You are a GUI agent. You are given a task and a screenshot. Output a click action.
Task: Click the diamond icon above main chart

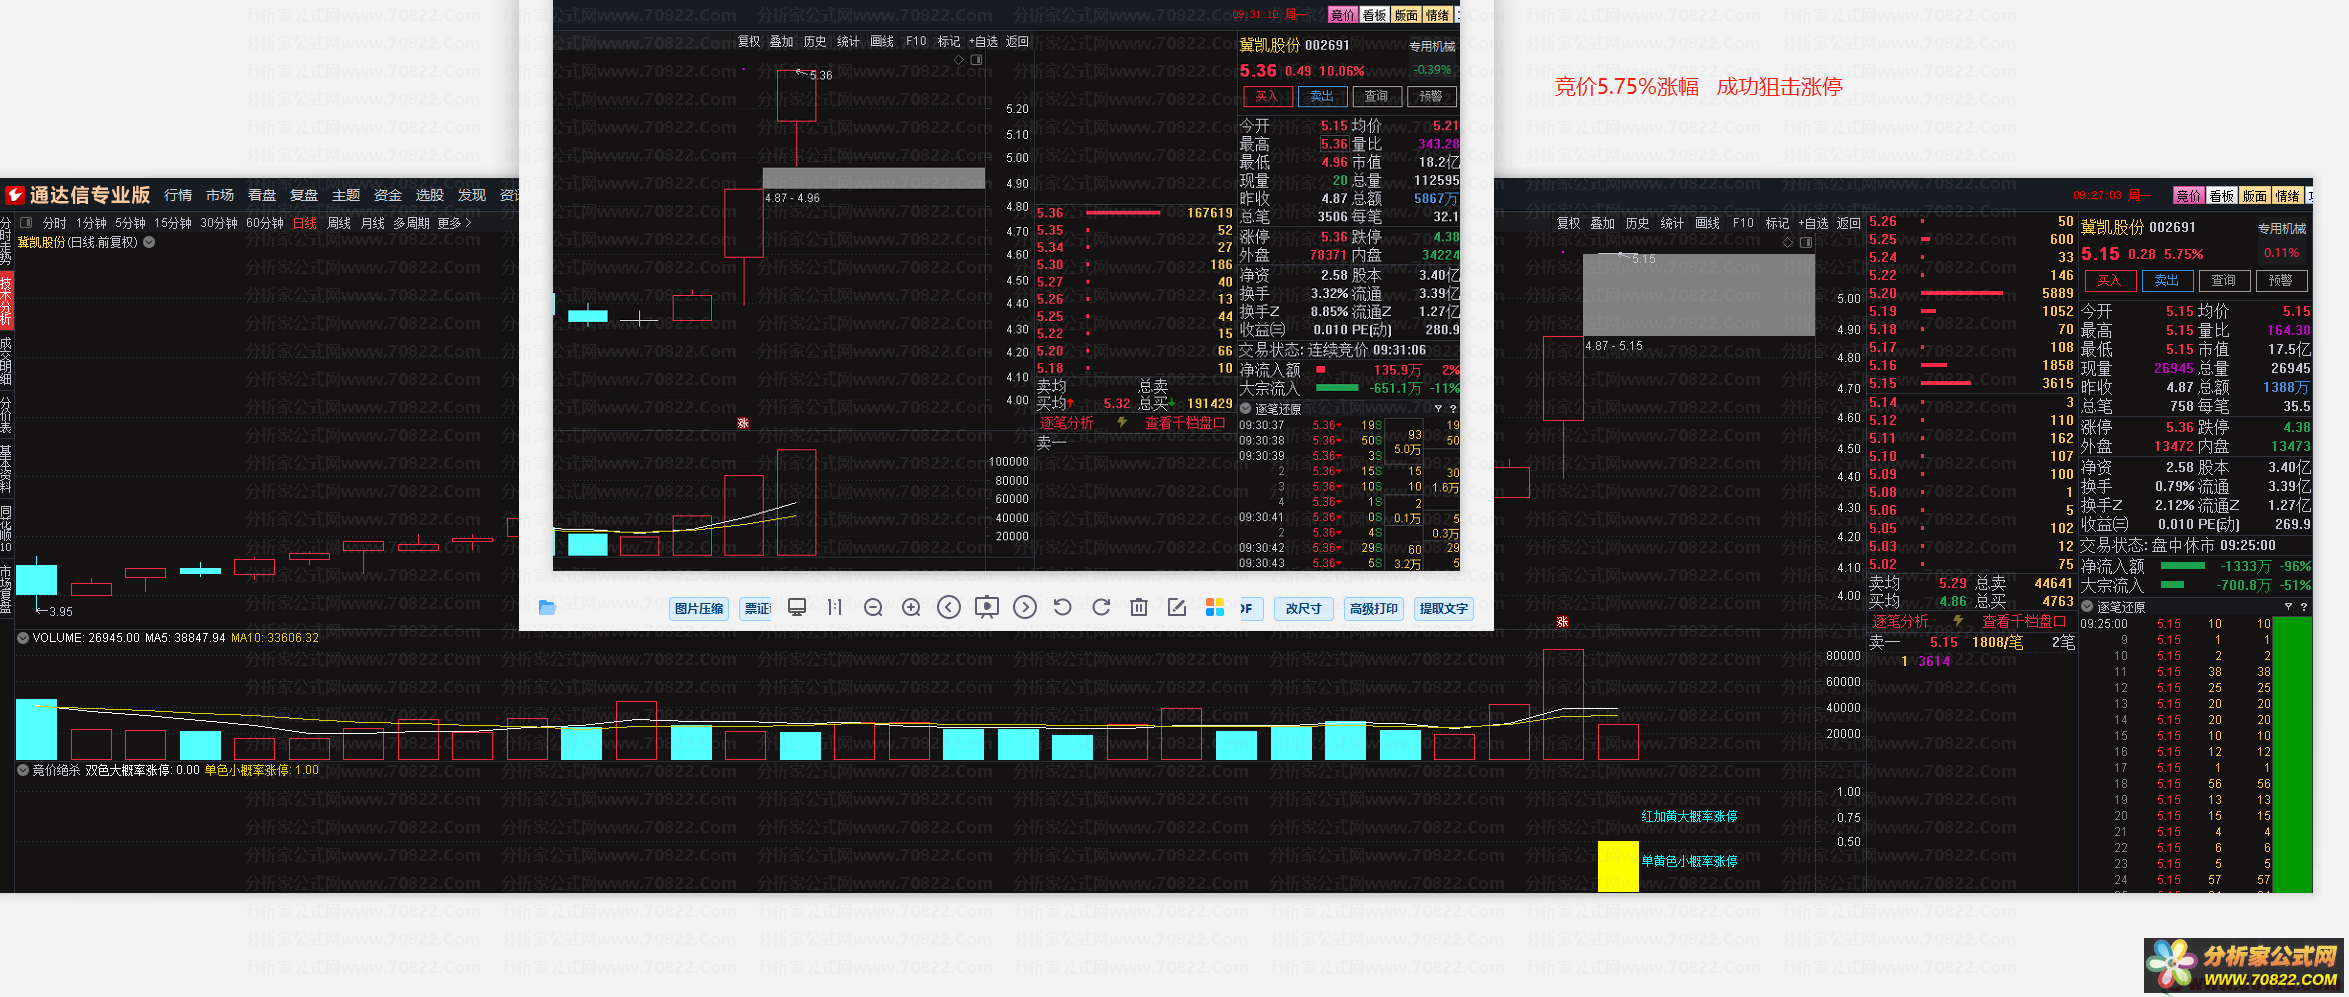(1788, 242)
